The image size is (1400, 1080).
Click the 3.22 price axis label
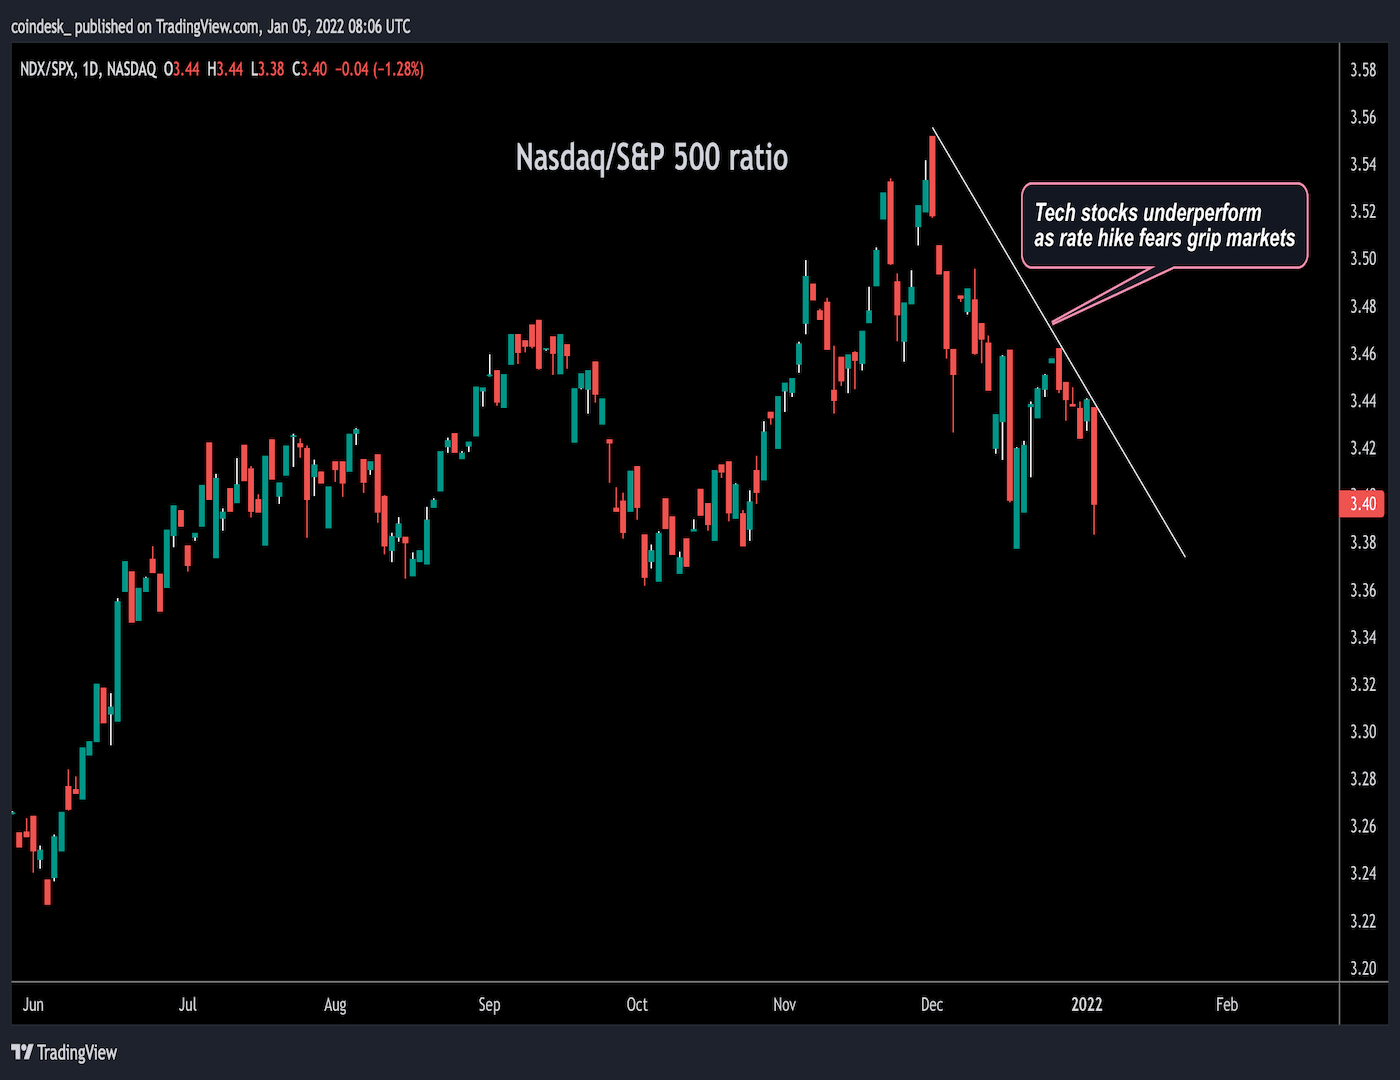[1363, 921]
